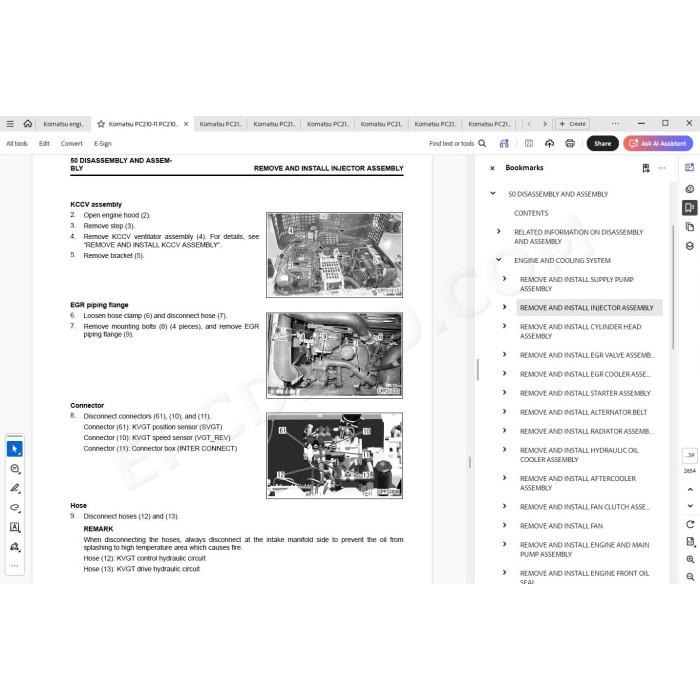Switch to the Komatsu engi.. tab

point(63,124)
